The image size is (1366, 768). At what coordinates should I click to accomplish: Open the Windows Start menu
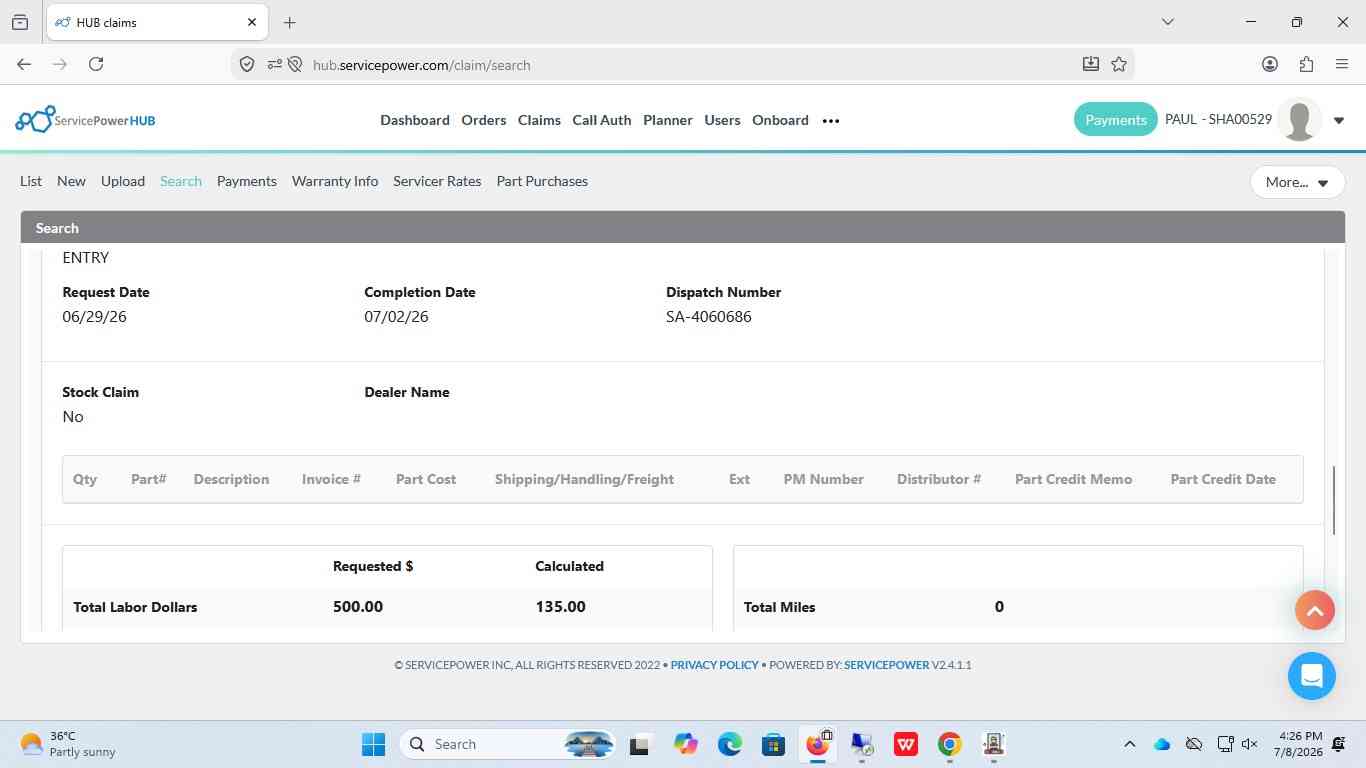coord(373,744)
